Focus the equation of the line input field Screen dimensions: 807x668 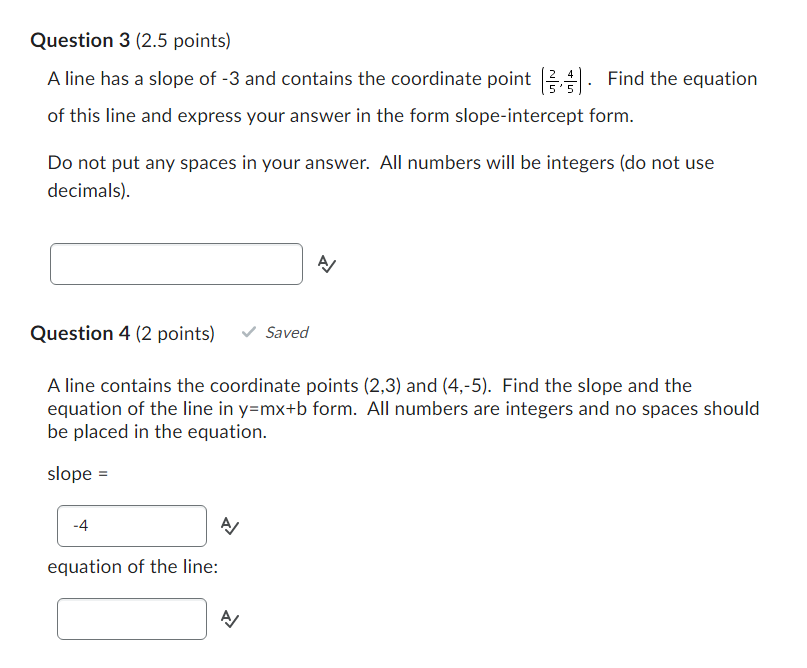[x=131, y=618]
